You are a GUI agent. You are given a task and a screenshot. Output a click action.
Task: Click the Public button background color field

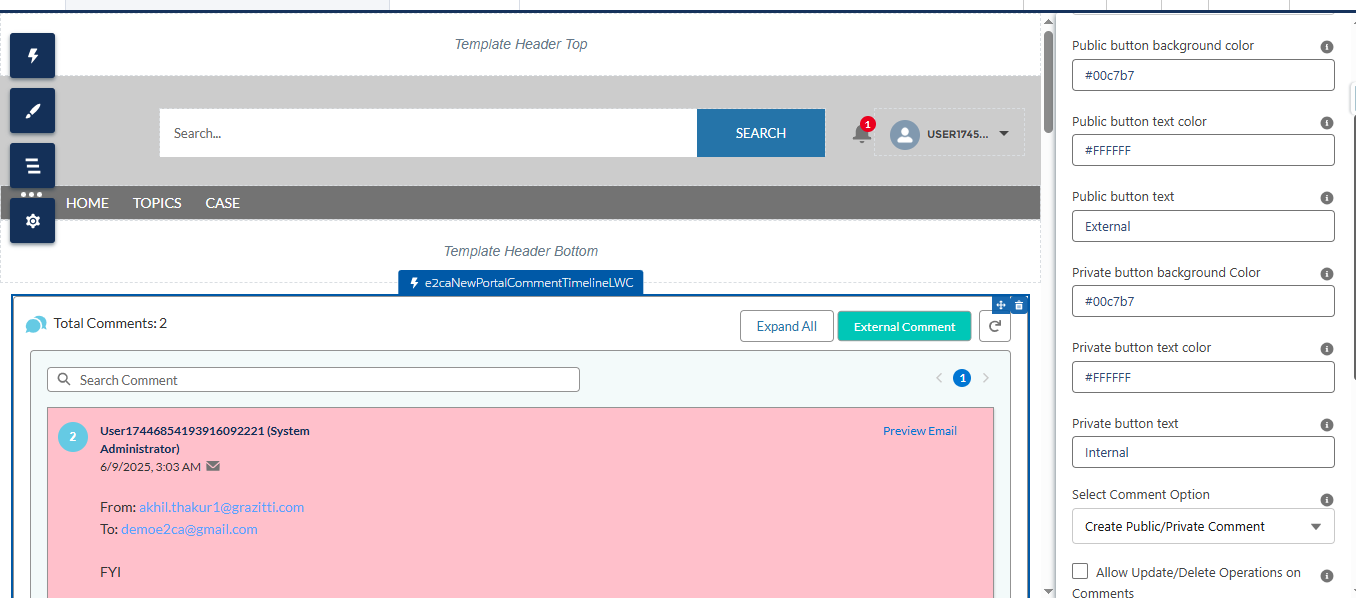tap(1202, 75)
